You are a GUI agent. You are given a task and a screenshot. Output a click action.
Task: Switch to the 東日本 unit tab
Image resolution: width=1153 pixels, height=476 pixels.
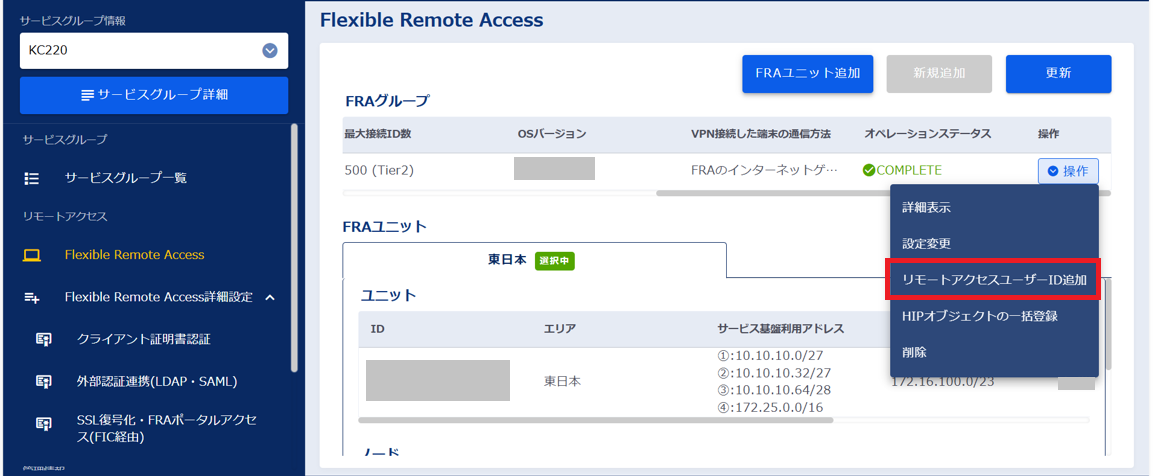click(534, 260)
